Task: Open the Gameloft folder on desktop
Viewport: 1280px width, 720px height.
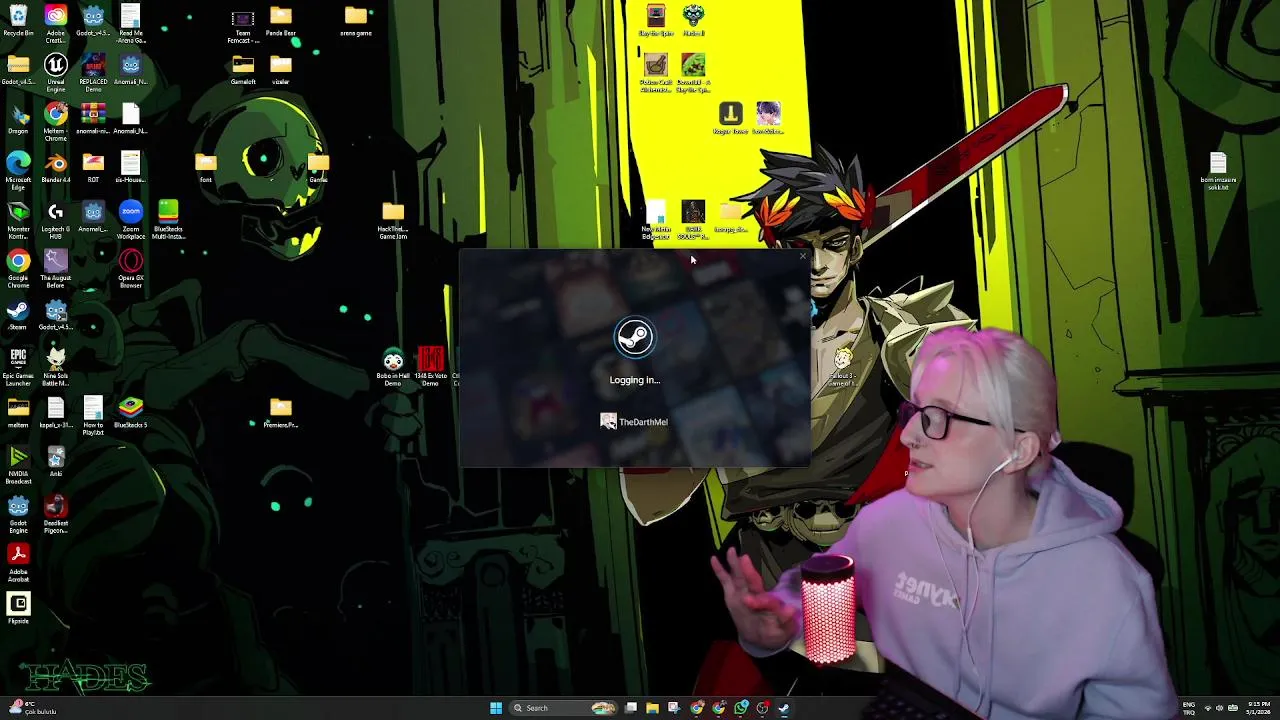Action: (x=243, y=70)
